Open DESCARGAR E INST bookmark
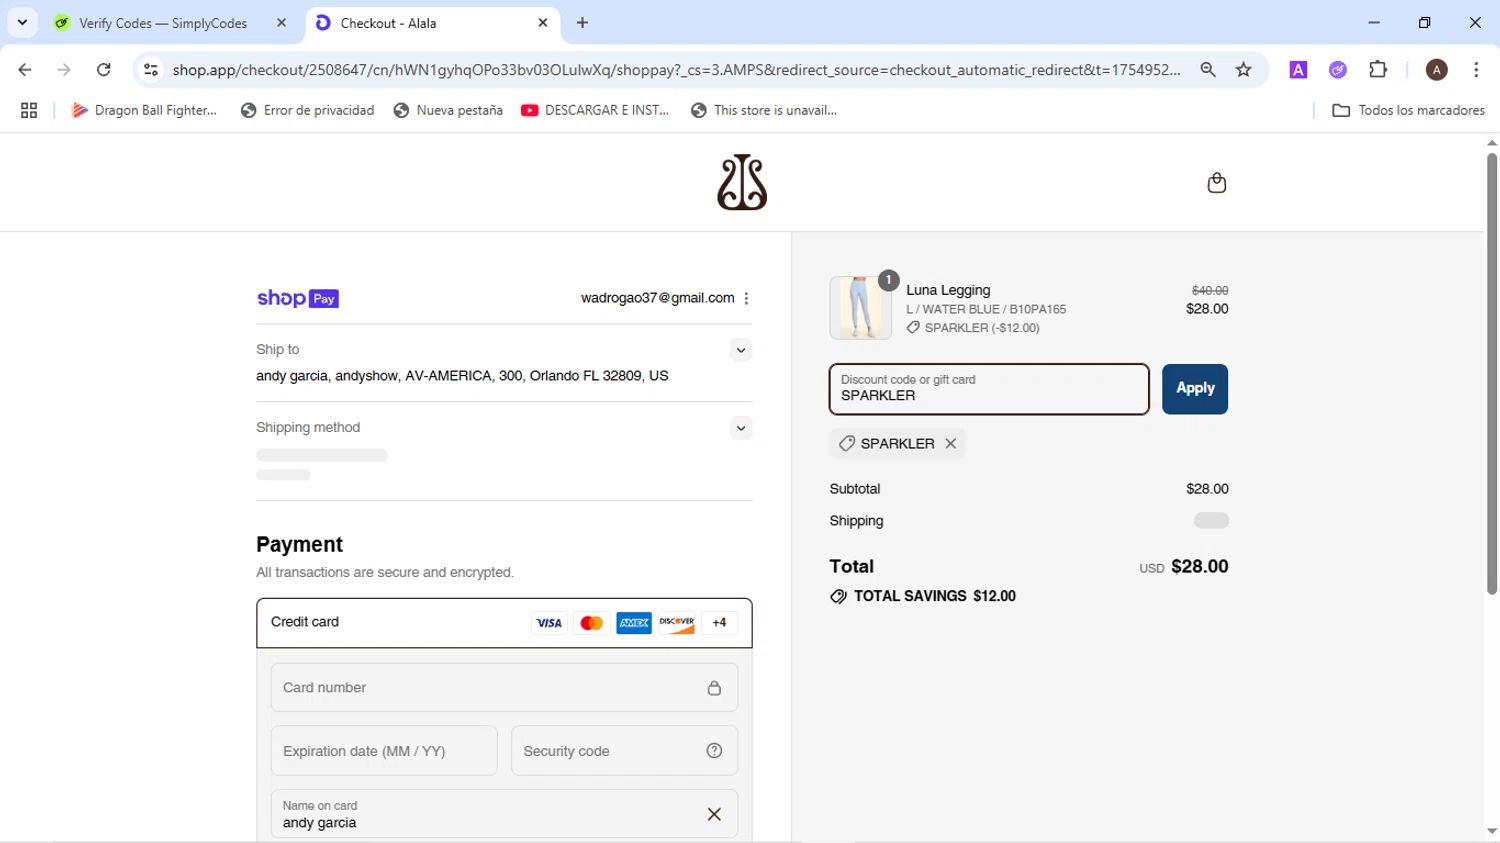Viewport: 1500px width, 843px height. [595, 111]
